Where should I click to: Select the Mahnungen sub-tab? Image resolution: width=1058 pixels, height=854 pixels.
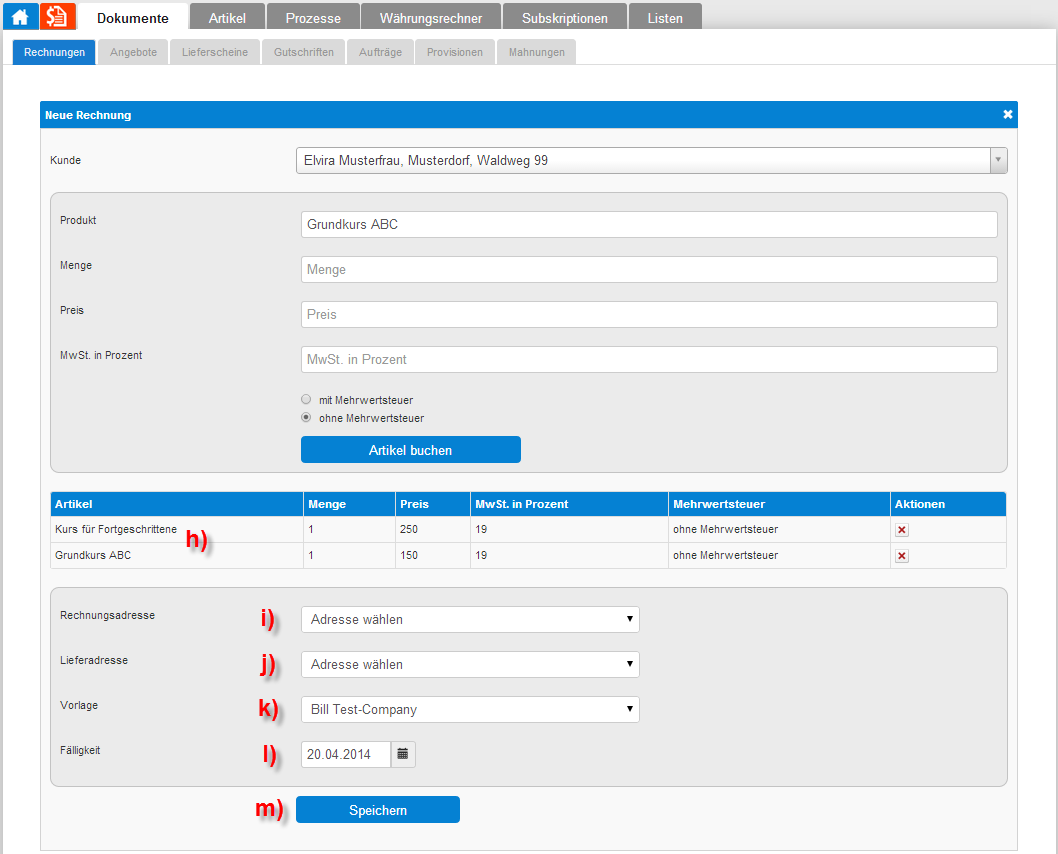click(536, 52)
